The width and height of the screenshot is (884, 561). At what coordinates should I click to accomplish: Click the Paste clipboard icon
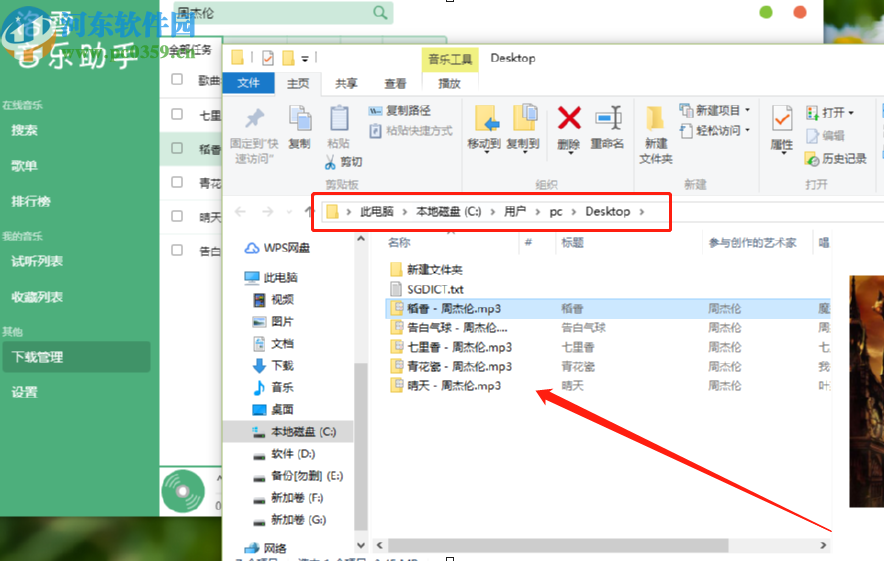339,118
